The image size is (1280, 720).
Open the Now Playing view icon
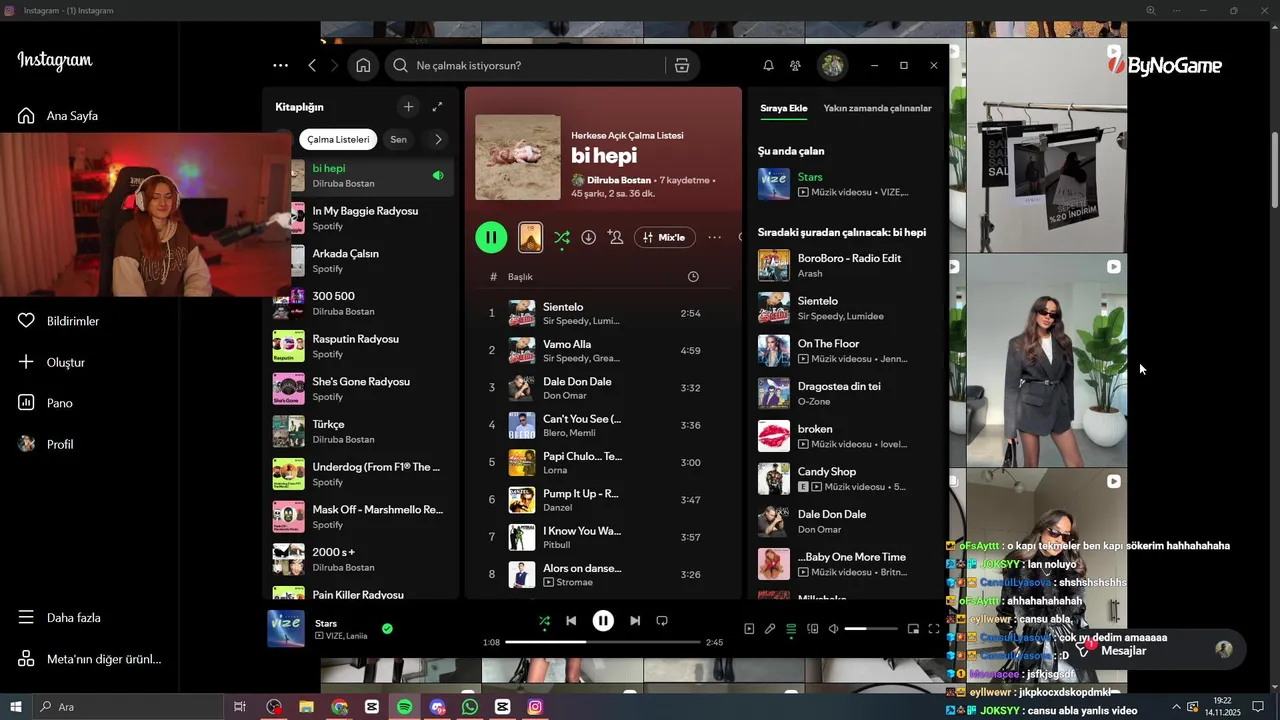click(749, 629)
